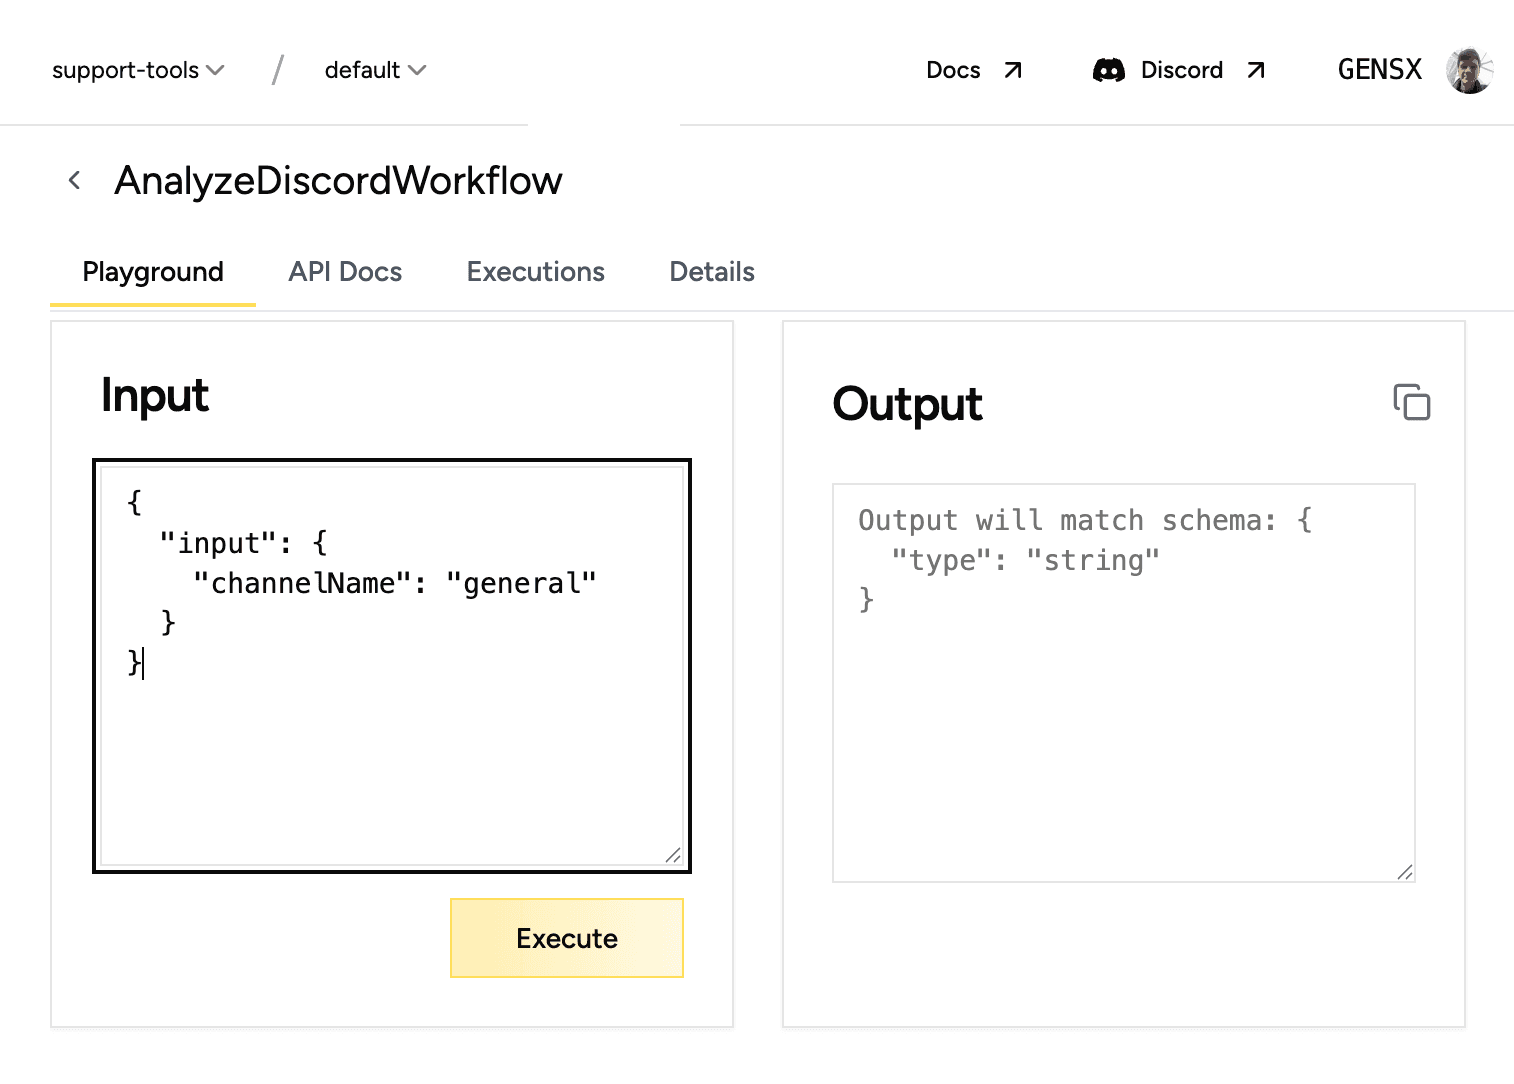
Task: Open the Docs link in the header
Action: coord(953,69)
